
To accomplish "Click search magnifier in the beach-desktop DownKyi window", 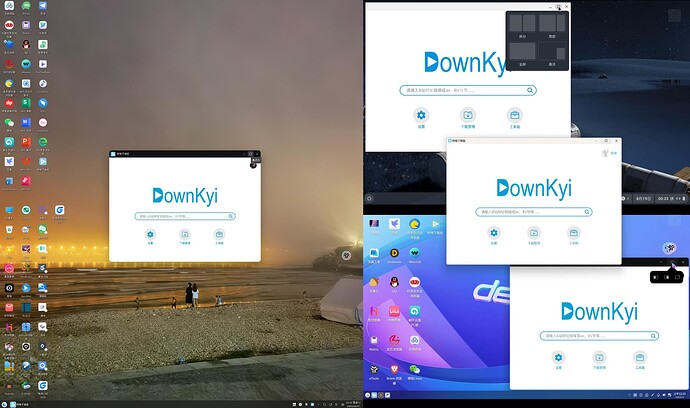I will click(230, 216).
